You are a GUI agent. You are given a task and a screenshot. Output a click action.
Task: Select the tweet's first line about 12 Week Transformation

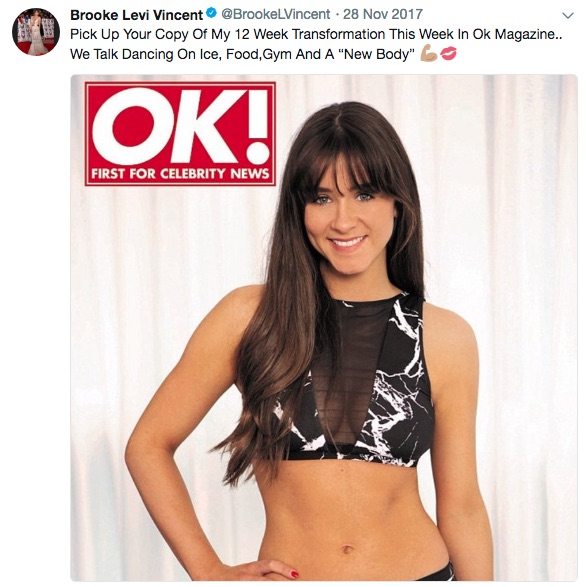pyautogui.click(x=316, y=34)
